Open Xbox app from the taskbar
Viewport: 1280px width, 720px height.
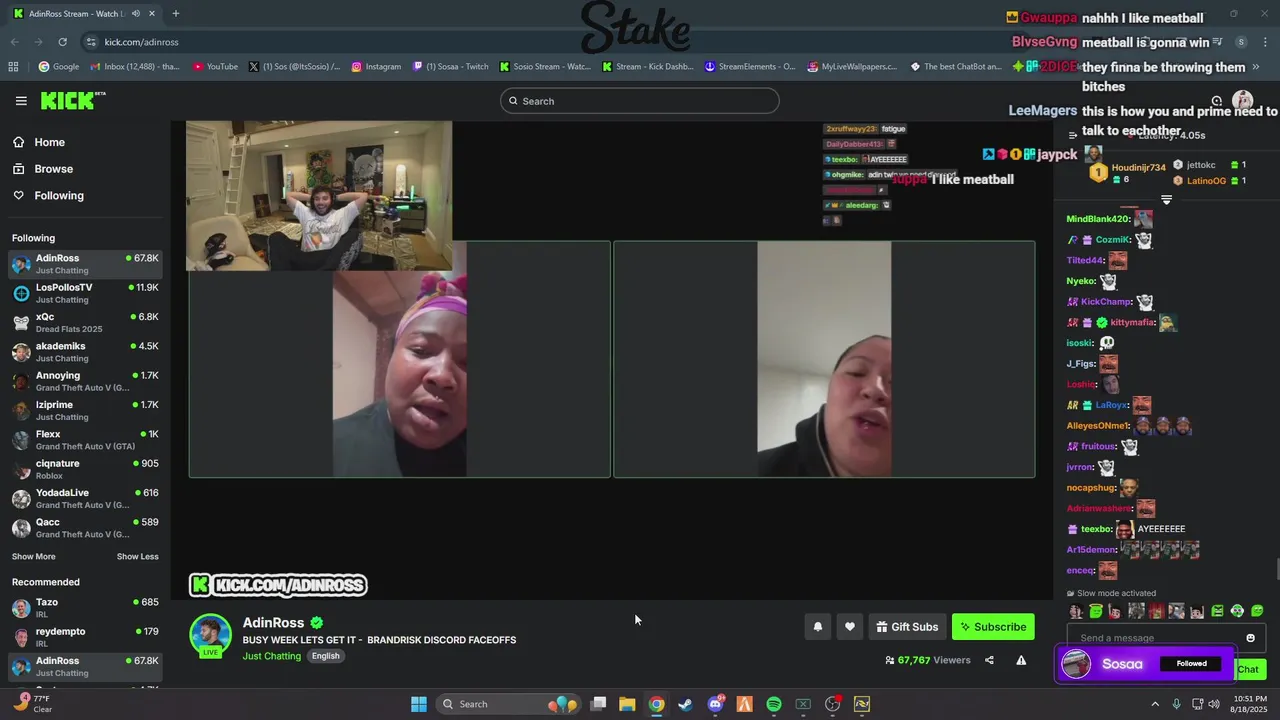(803, 704)
